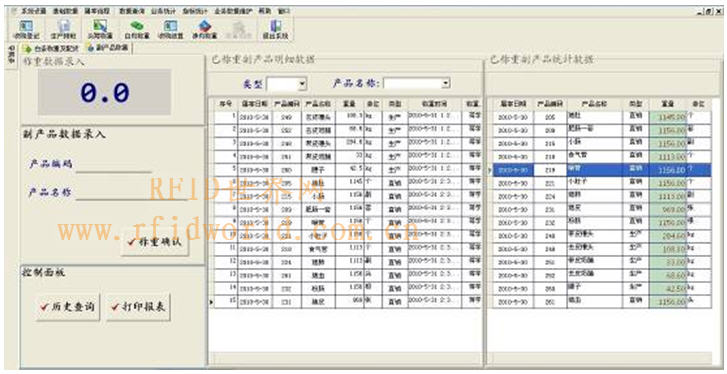Click the blue window icon at toolbar start

[26, 29]
